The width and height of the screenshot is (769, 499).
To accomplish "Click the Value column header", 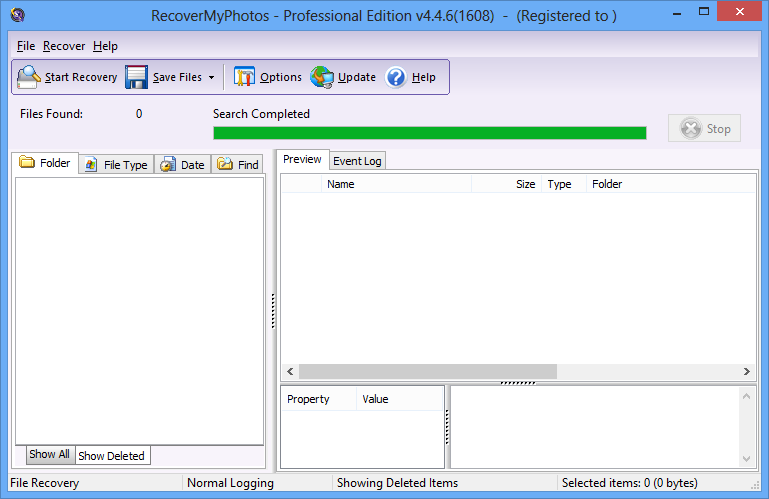I will point(399,399).
